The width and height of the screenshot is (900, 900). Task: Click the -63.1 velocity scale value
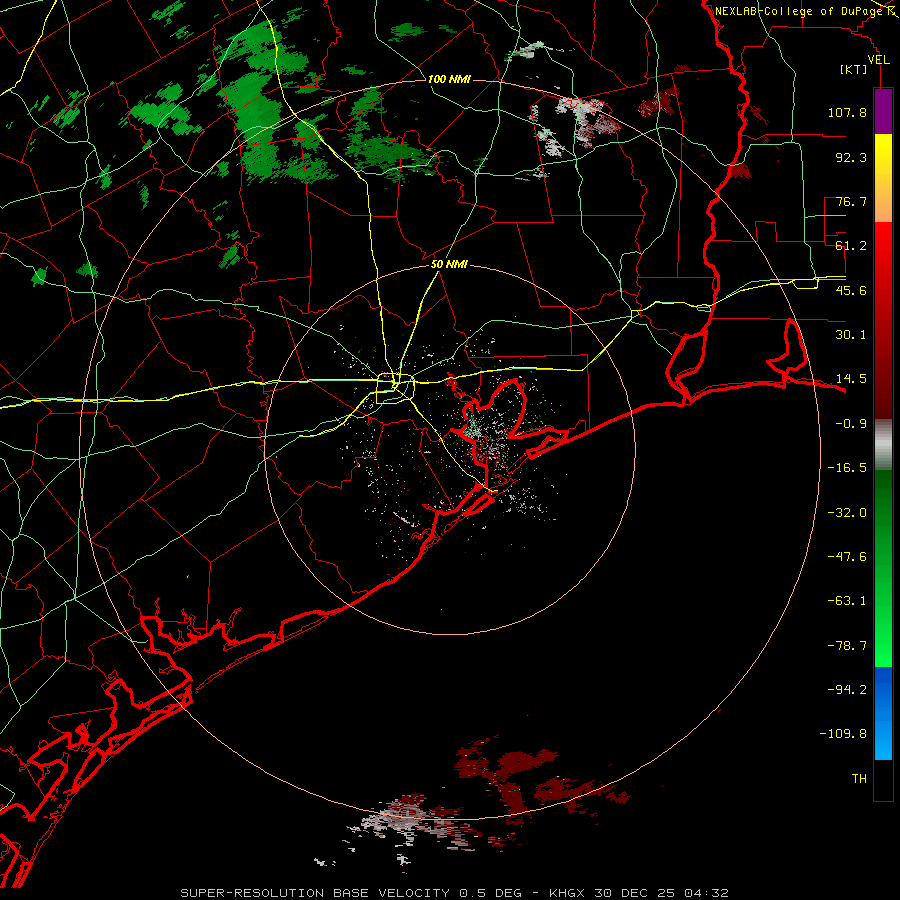[847, 601]
